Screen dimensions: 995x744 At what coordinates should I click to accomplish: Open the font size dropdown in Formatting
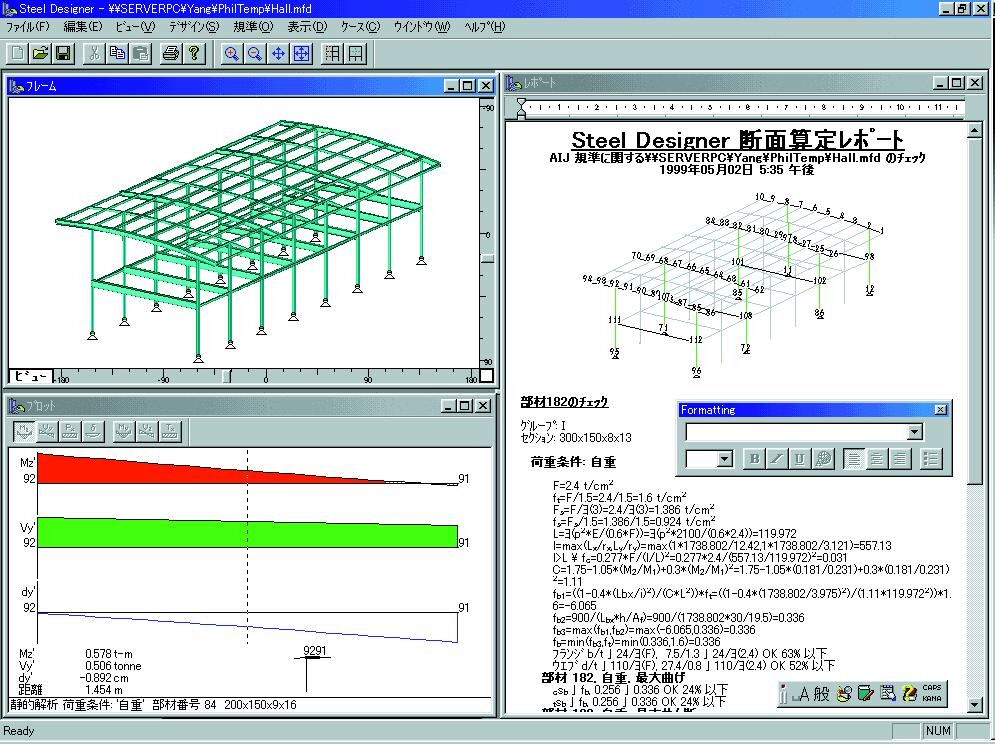(x=725, y=459)
